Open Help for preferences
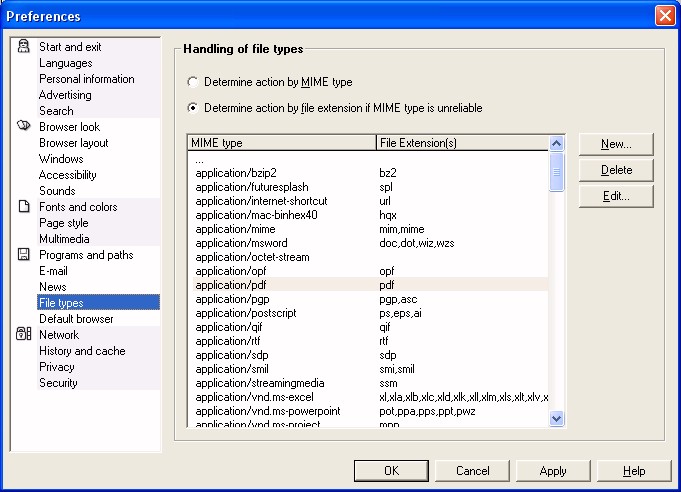 point(634,471)
